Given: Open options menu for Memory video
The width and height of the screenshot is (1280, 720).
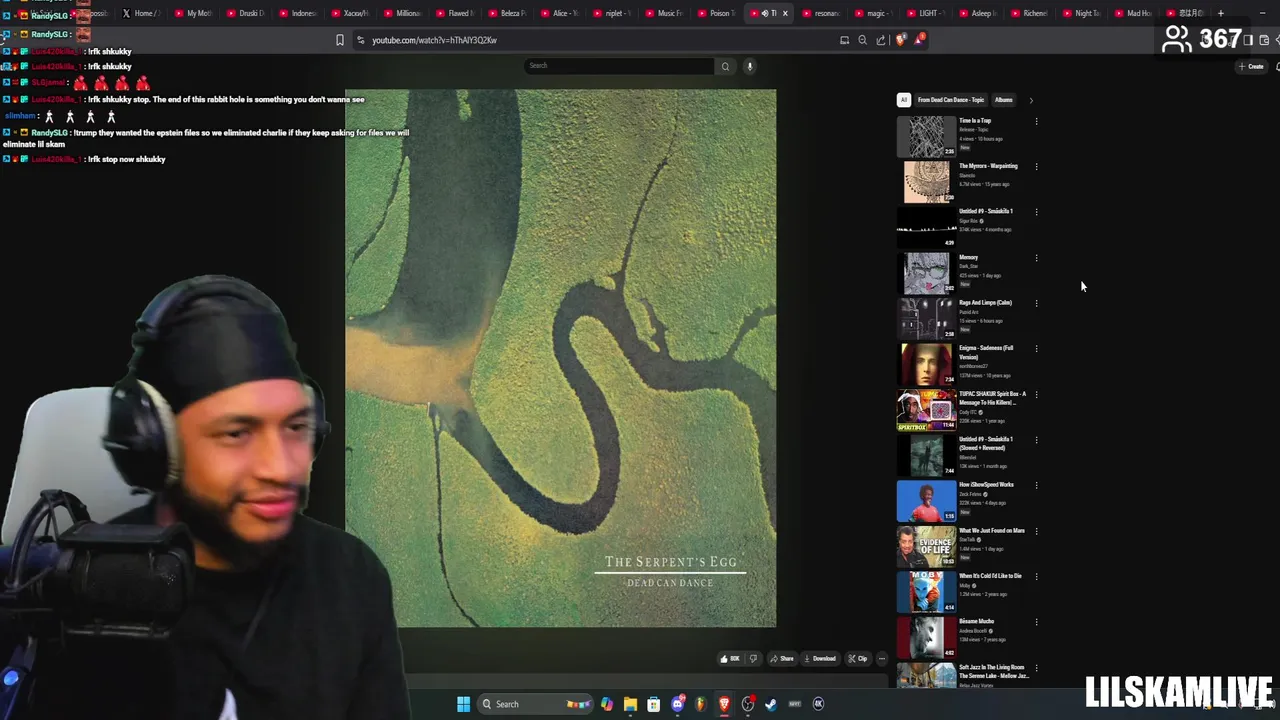Looking at the screenshot, I should coord(1036,258).
